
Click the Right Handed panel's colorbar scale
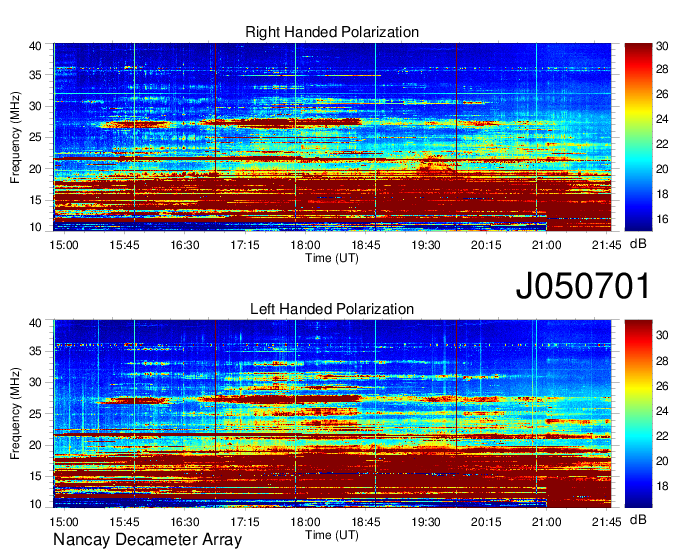[638, 137]
